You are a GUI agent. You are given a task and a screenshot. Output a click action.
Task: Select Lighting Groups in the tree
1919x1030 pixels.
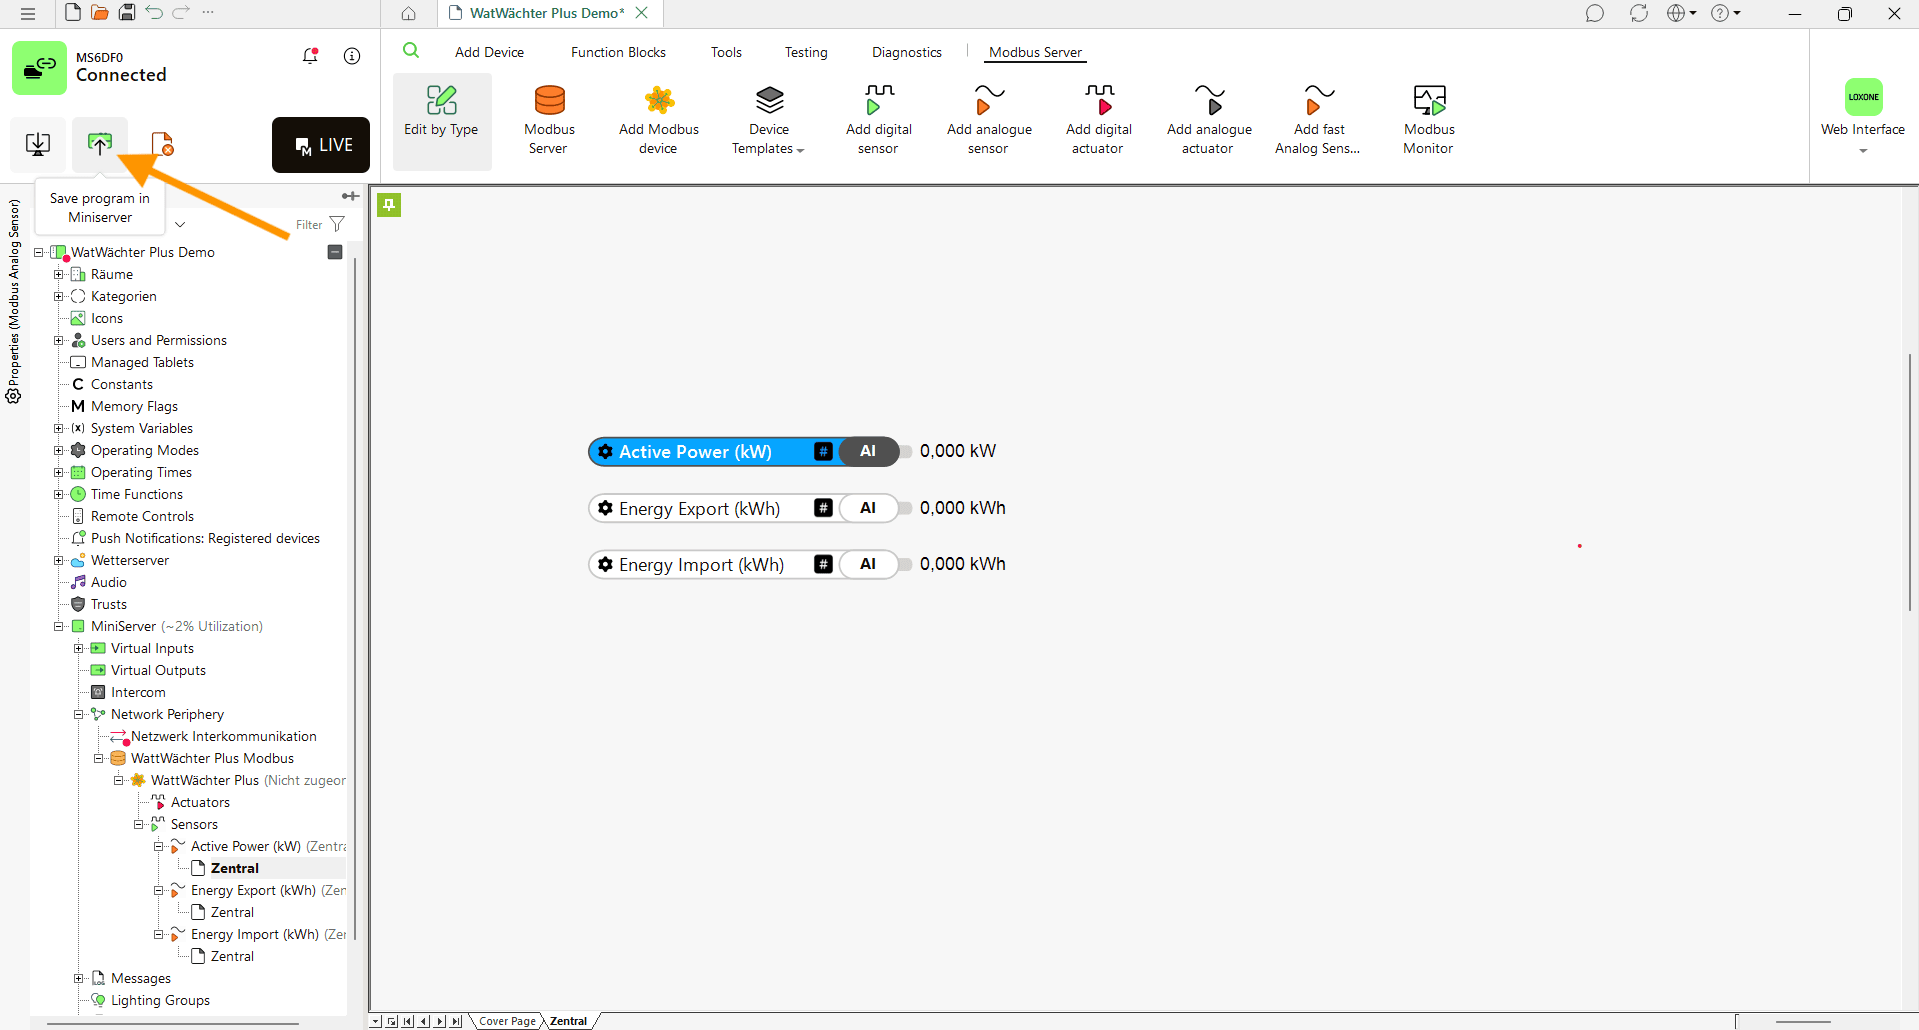[160, 1000]
